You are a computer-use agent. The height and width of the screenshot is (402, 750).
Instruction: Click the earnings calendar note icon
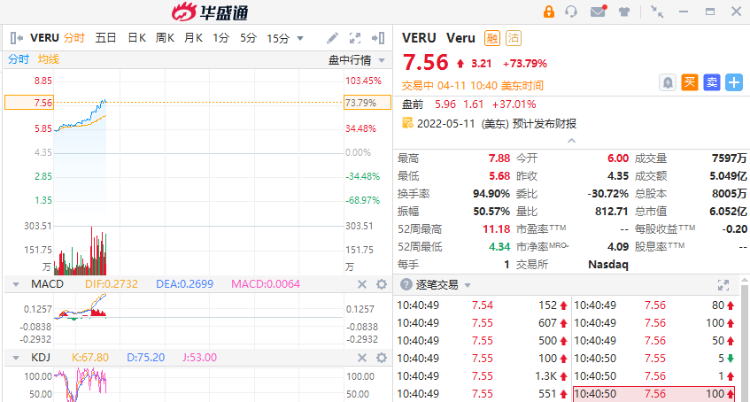click(x=408, y=123)
